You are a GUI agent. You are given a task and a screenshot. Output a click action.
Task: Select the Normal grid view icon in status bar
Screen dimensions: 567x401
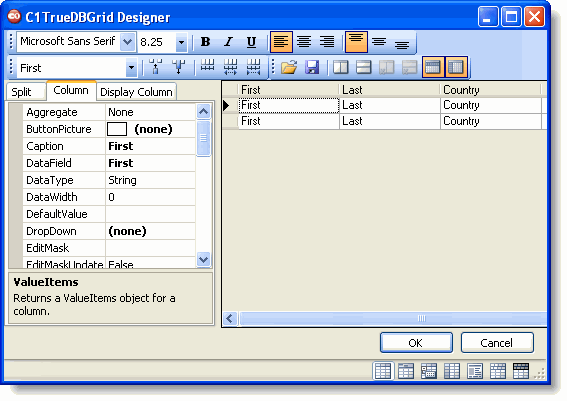tap(383, 371)
